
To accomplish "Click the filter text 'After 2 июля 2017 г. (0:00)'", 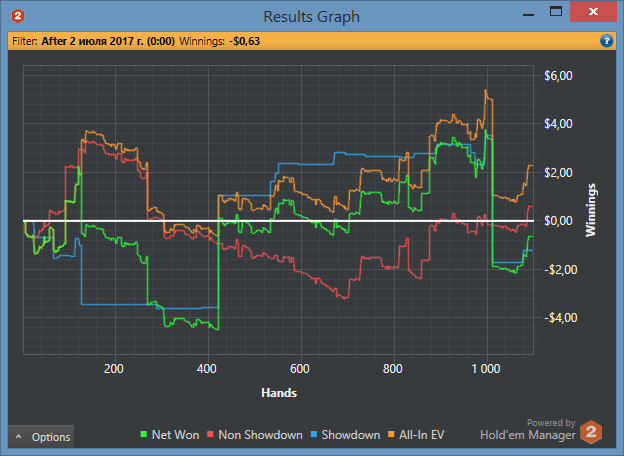I will 108,41.
